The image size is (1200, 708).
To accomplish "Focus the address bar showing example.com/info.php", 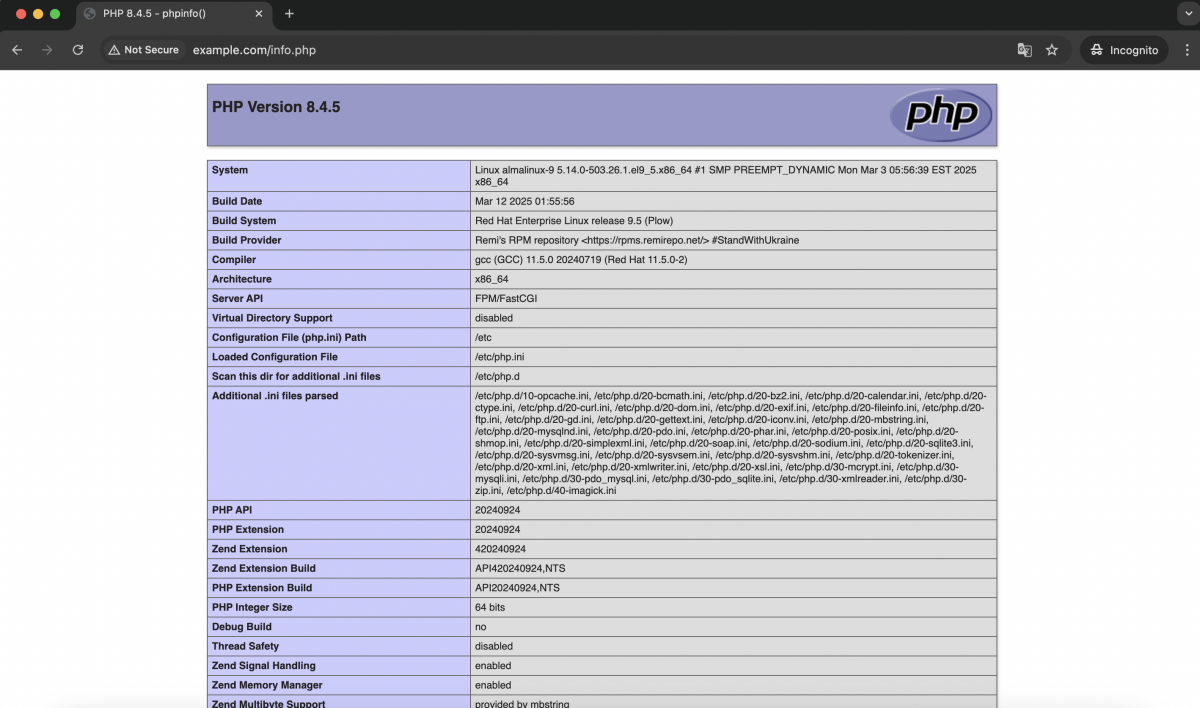I will [x=600, y=50].
